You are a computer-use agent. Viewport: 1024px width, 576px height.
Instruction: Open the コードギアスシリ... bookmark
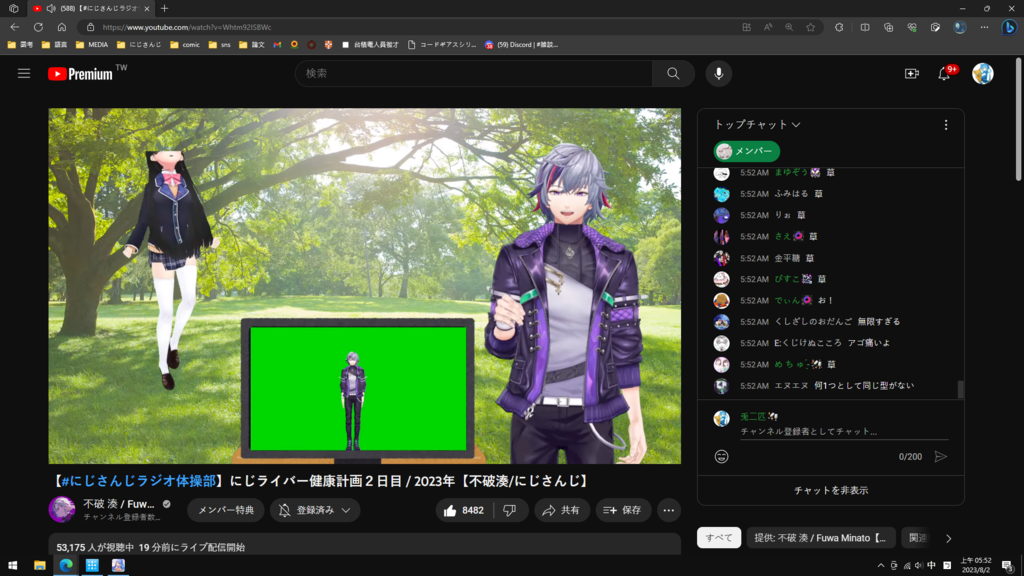pyautogui.click(x=442, y=45)
